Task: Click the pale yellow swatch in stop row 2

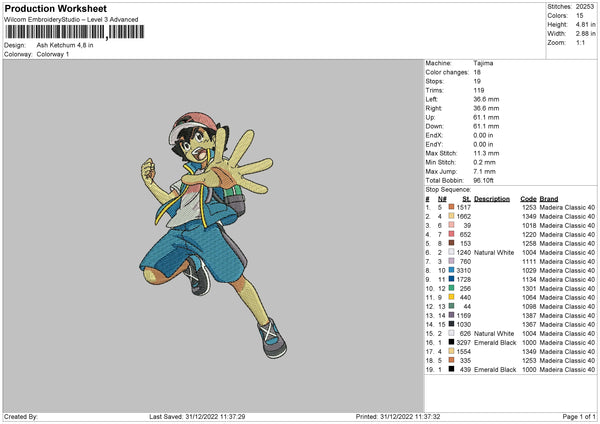Action: coord(452,216)
